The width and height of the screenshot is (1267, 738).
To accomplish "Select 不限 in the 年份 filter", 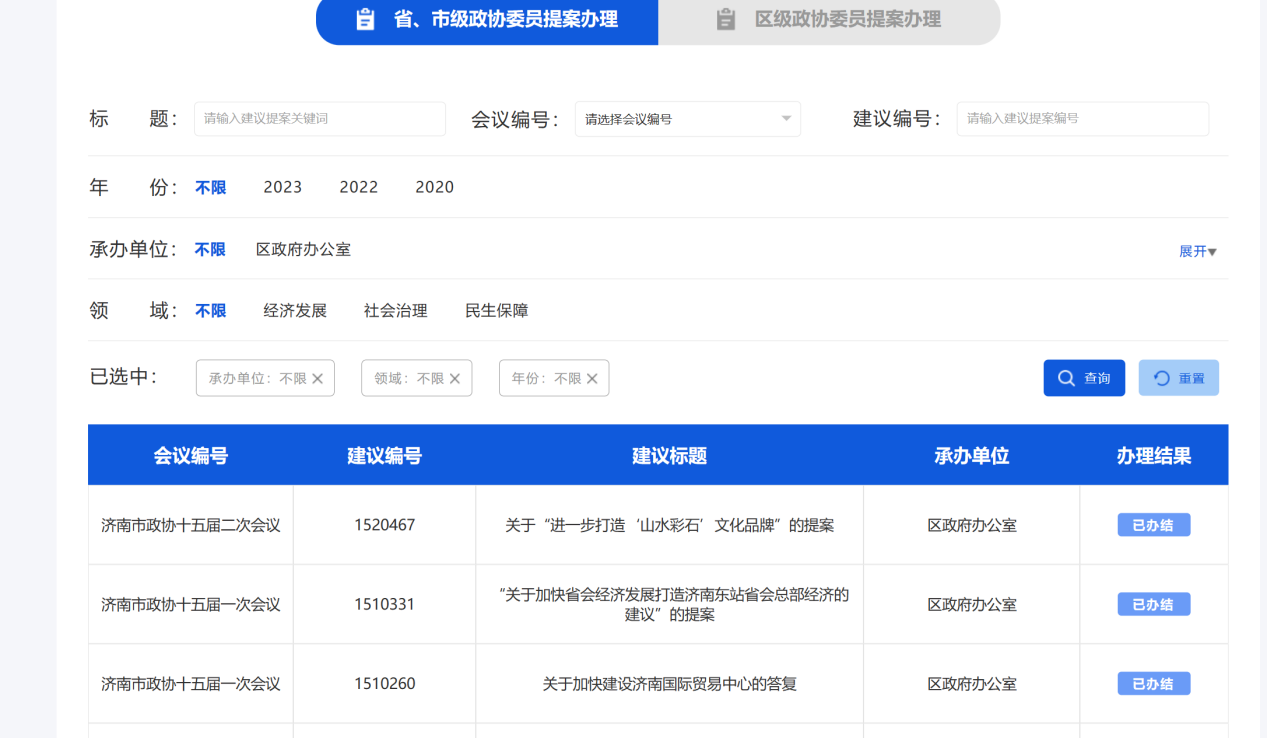I will (211, 187).
